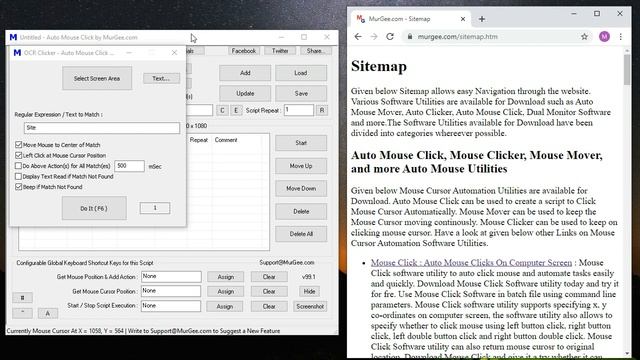Bookmark page with star icon
This screenshot has width=640, height=360.
coord(584,37)
